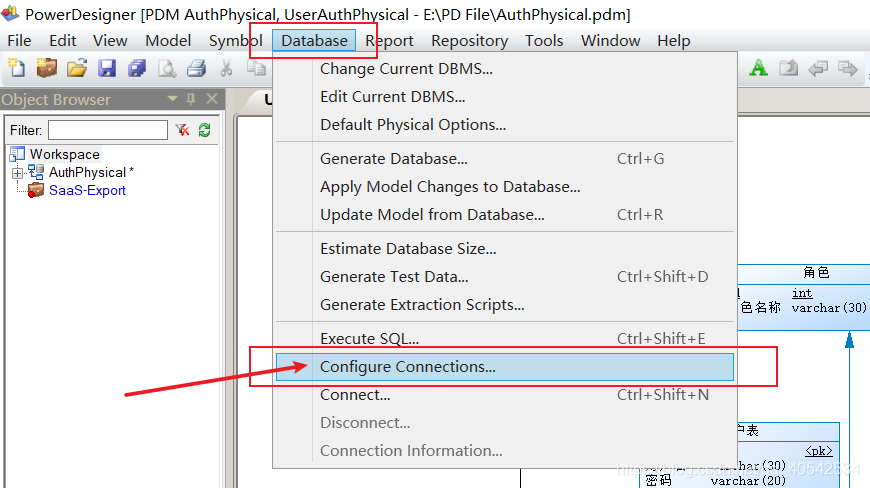Open the Model menu
The image size is (870, 488).
point(168,41)
